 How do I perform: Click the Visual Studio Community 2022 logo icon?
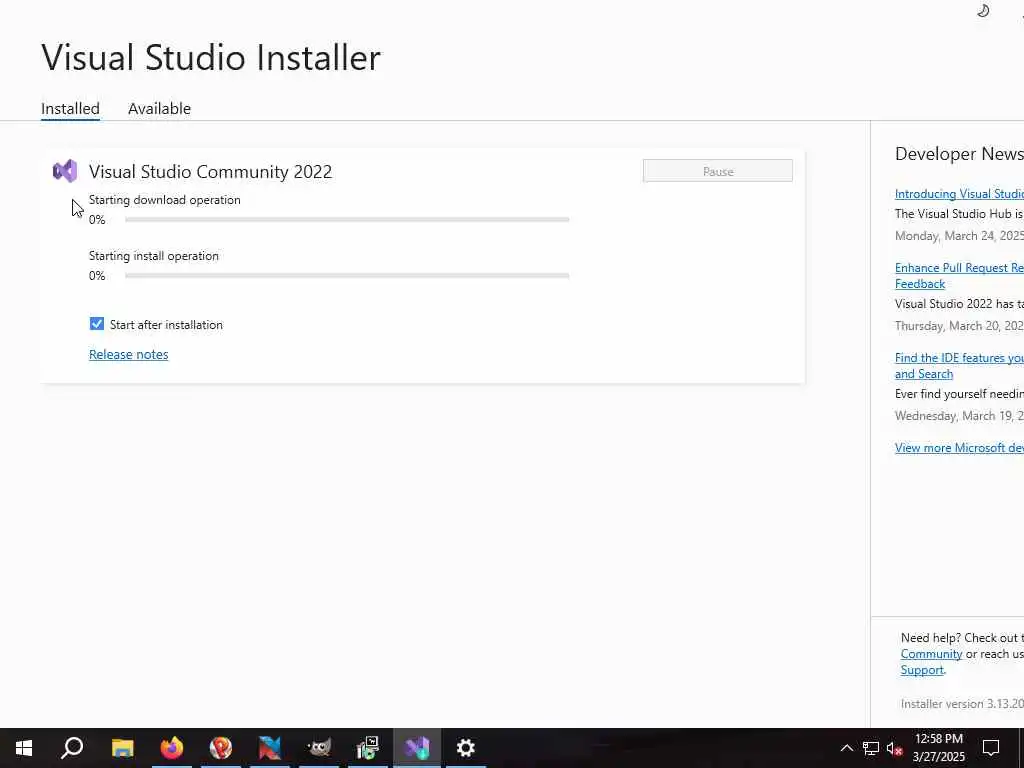tap(65, 171)
